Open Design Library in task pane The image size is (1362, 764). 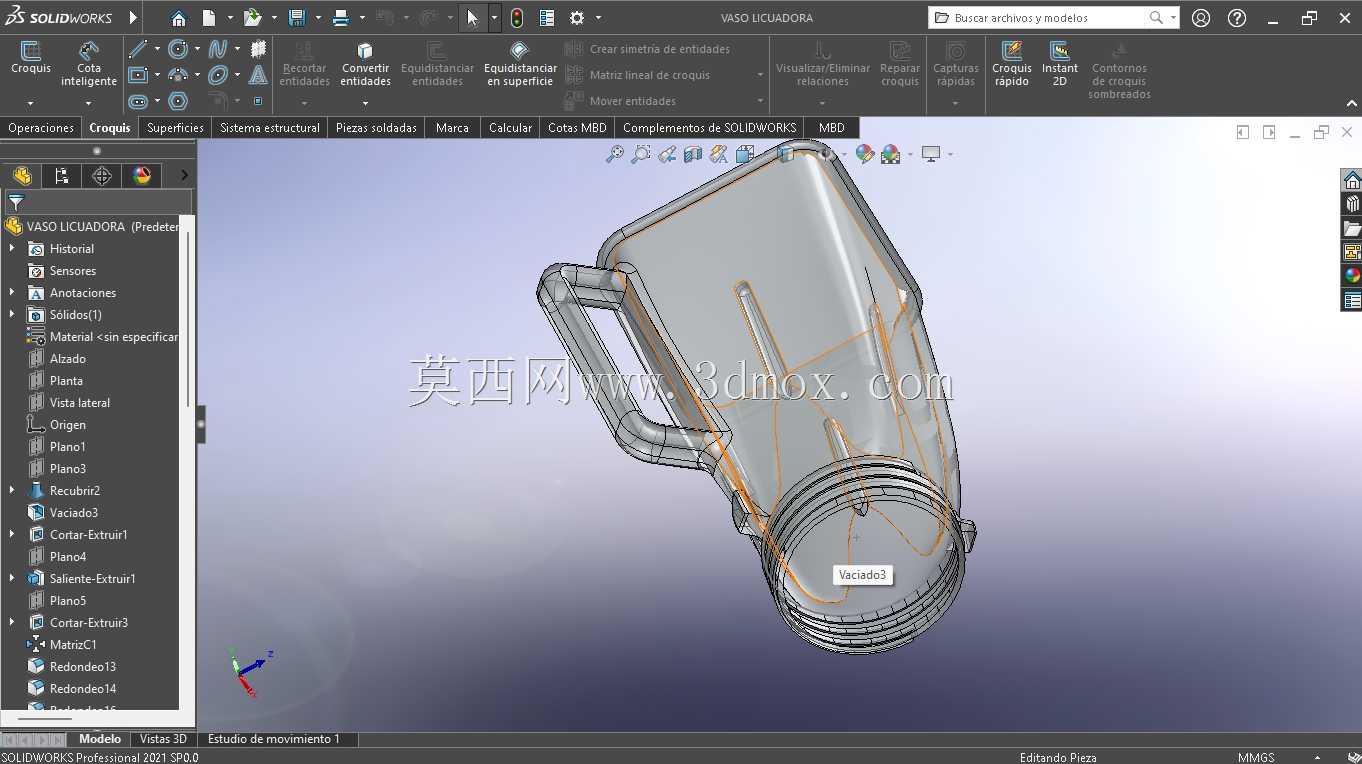(1352, 204)
